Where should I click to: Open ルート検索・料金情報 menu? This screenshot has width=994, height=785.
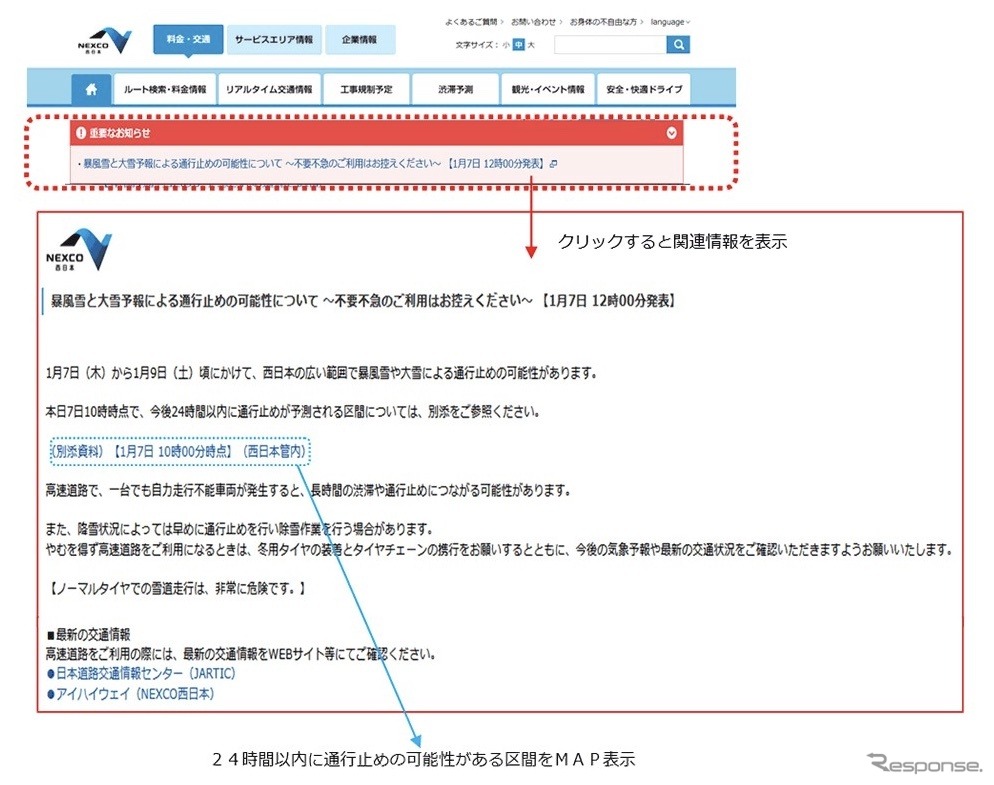(165, 89)
